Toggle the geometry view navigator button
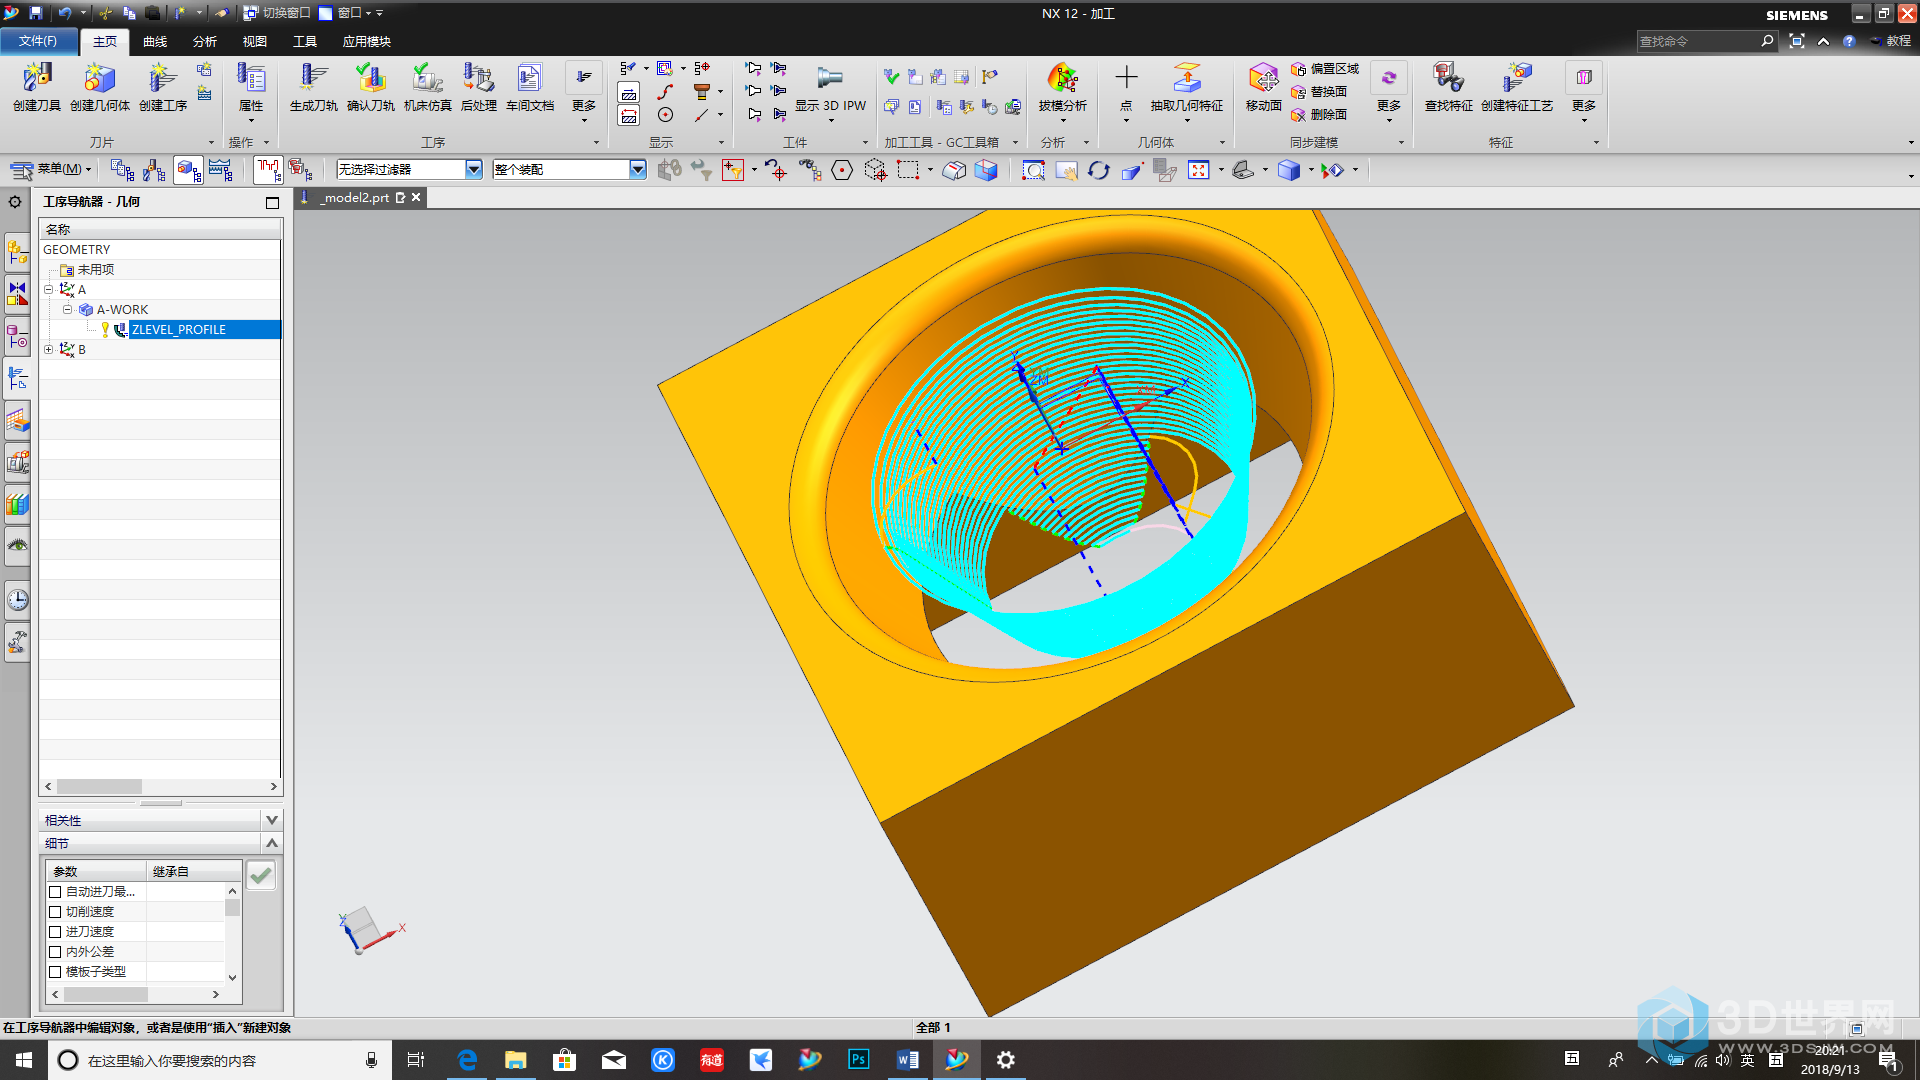This screenshot has width=1920, height=1080. 188,170
